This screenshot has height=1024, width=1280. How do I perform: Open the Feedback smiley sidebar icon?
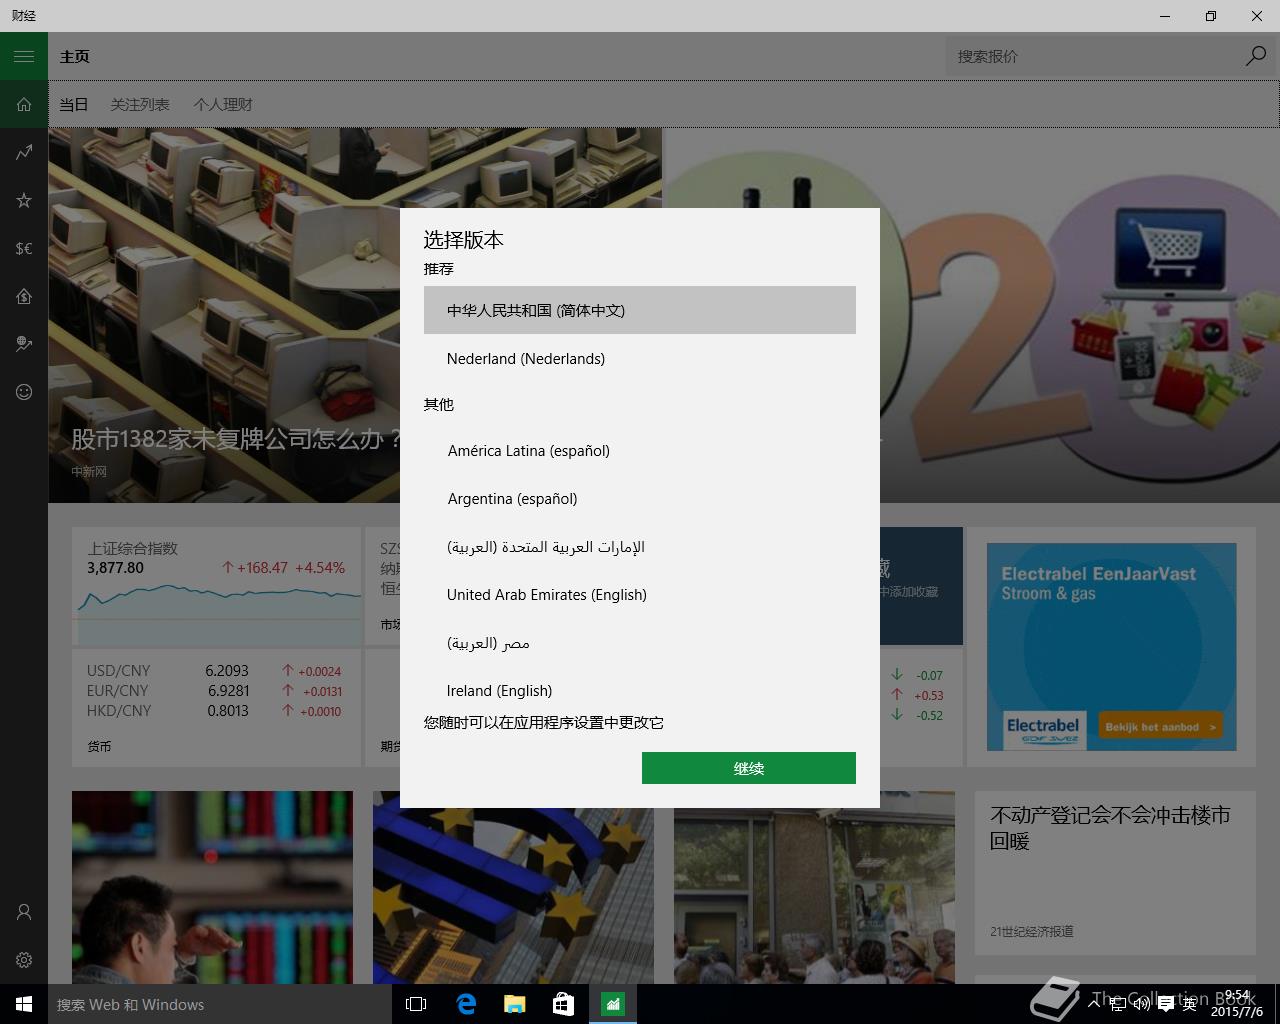[x=24, y=392]
